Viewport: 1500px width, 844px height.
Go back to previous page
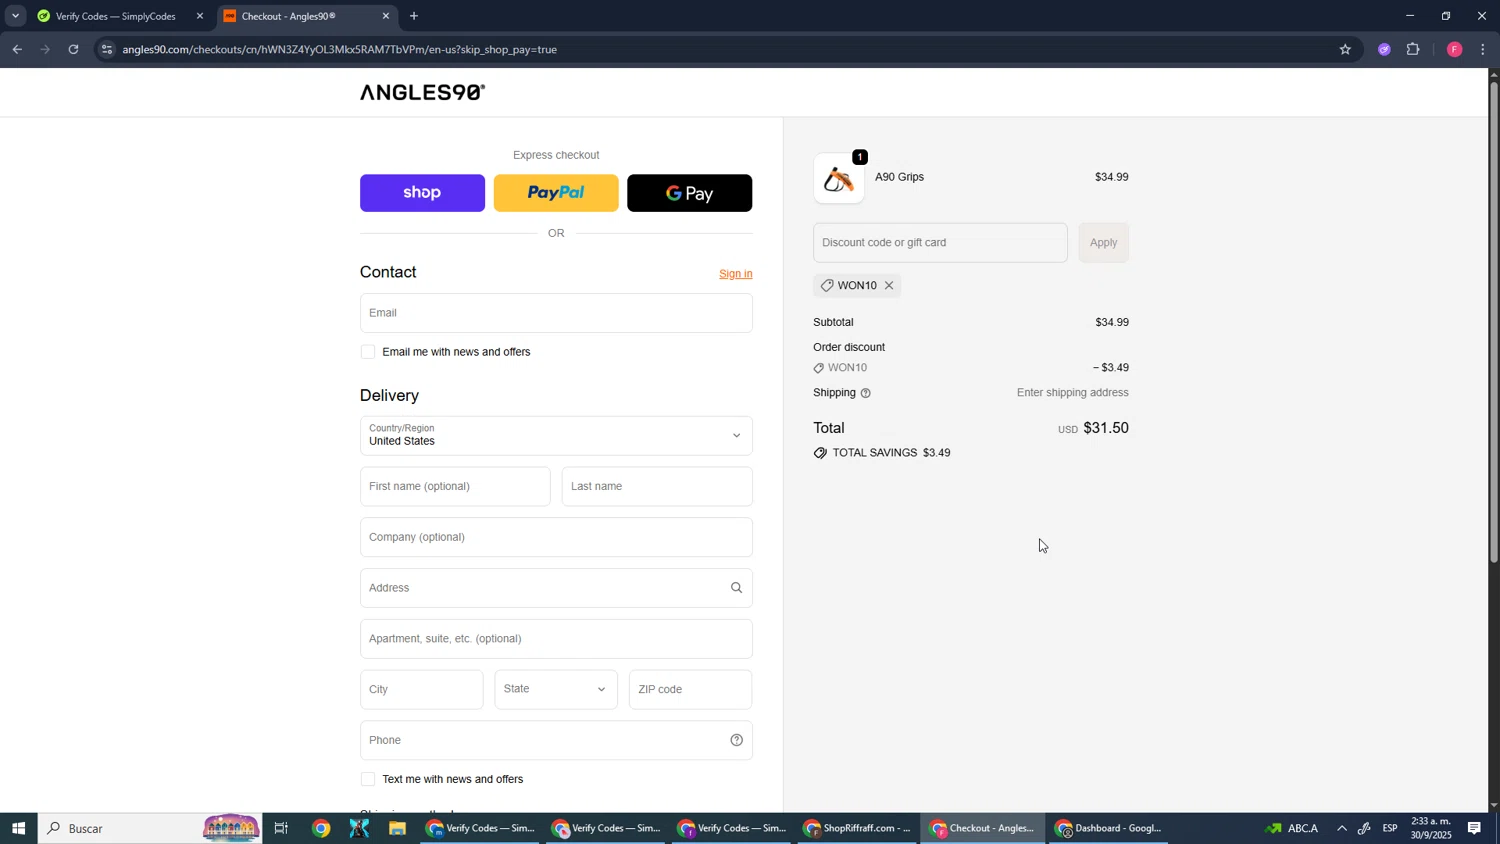tap(17, 49)
